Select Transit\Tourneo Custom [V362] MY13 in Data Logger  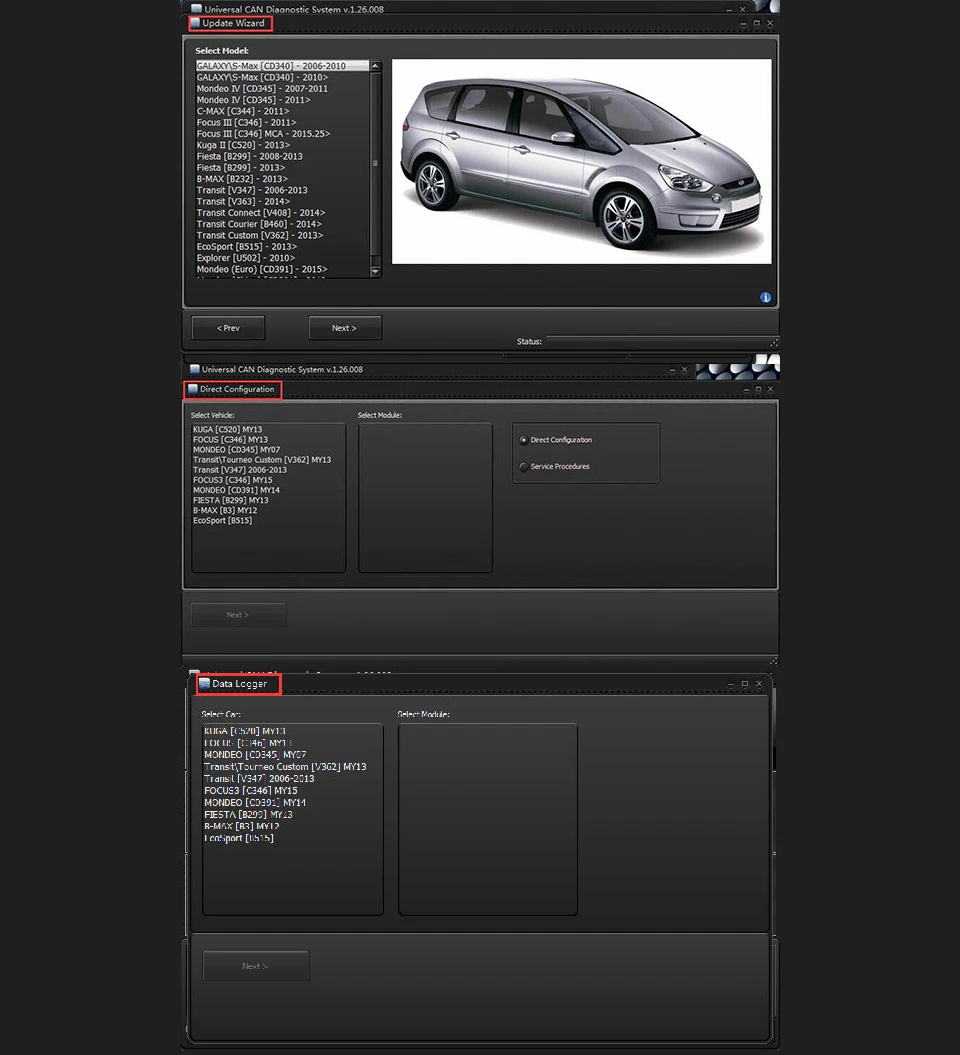pos(285,766)
